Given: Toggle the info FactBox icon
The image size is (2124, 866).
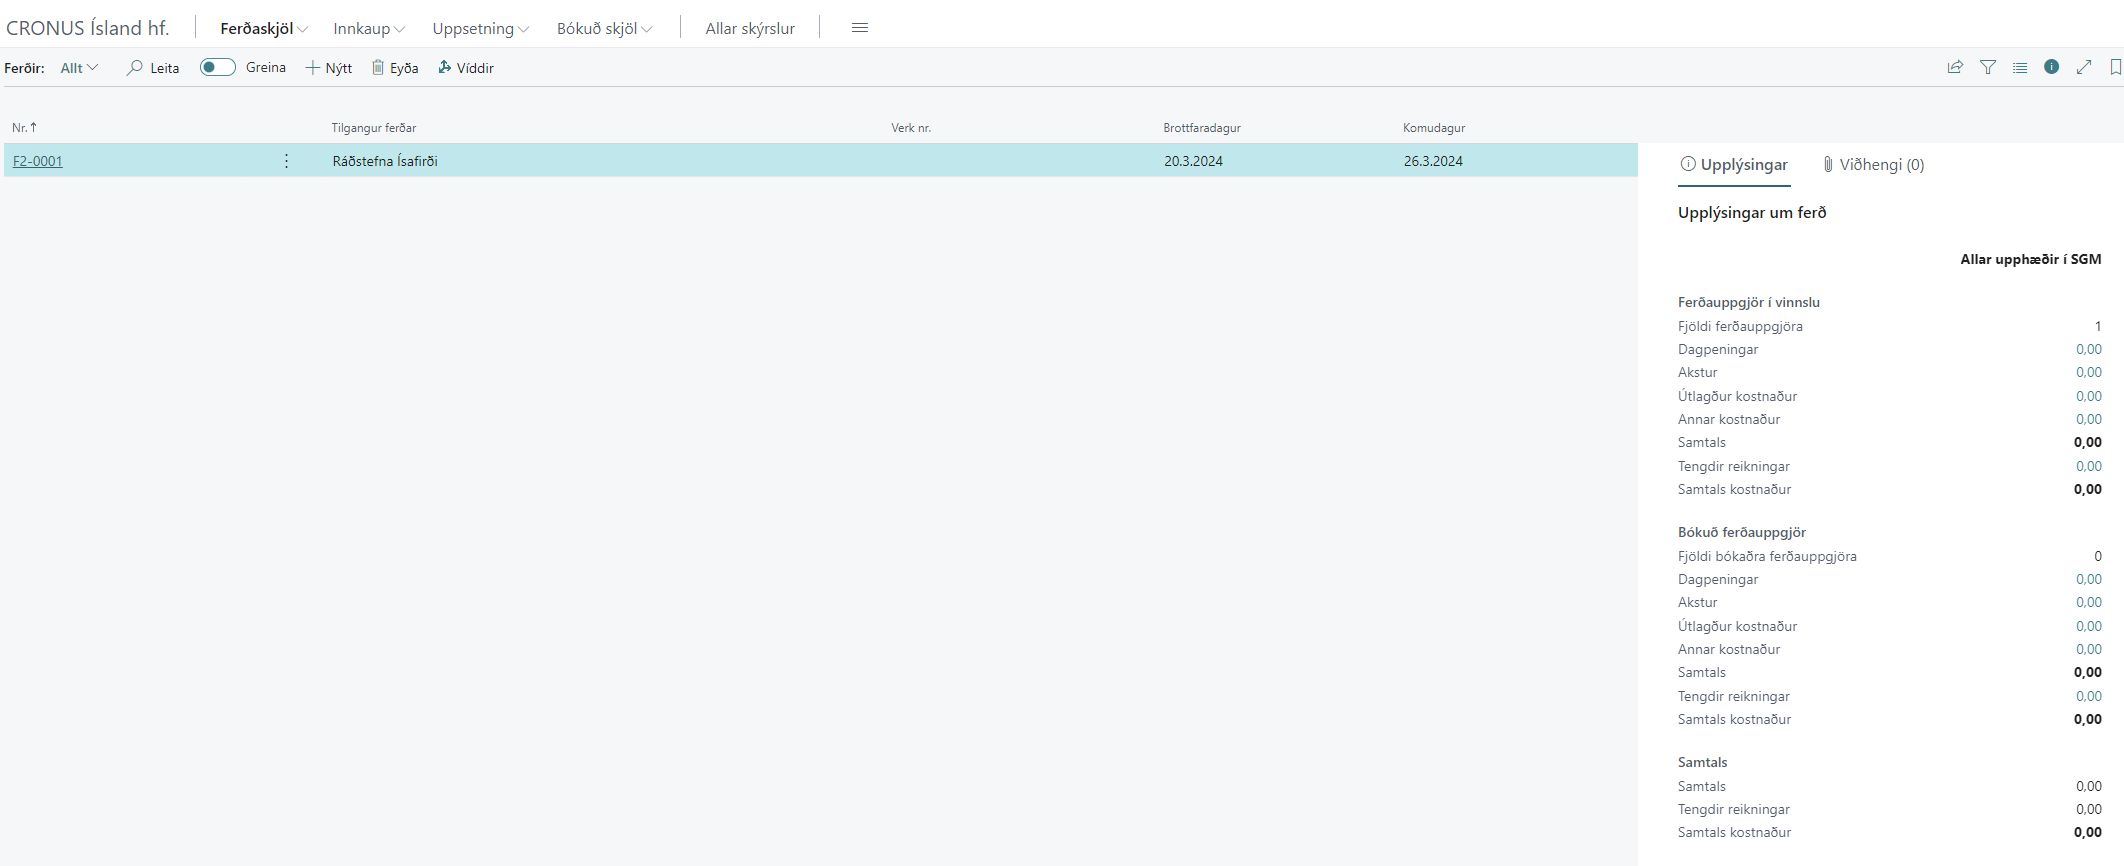Looking at the screenshot, I should 2051,67.
